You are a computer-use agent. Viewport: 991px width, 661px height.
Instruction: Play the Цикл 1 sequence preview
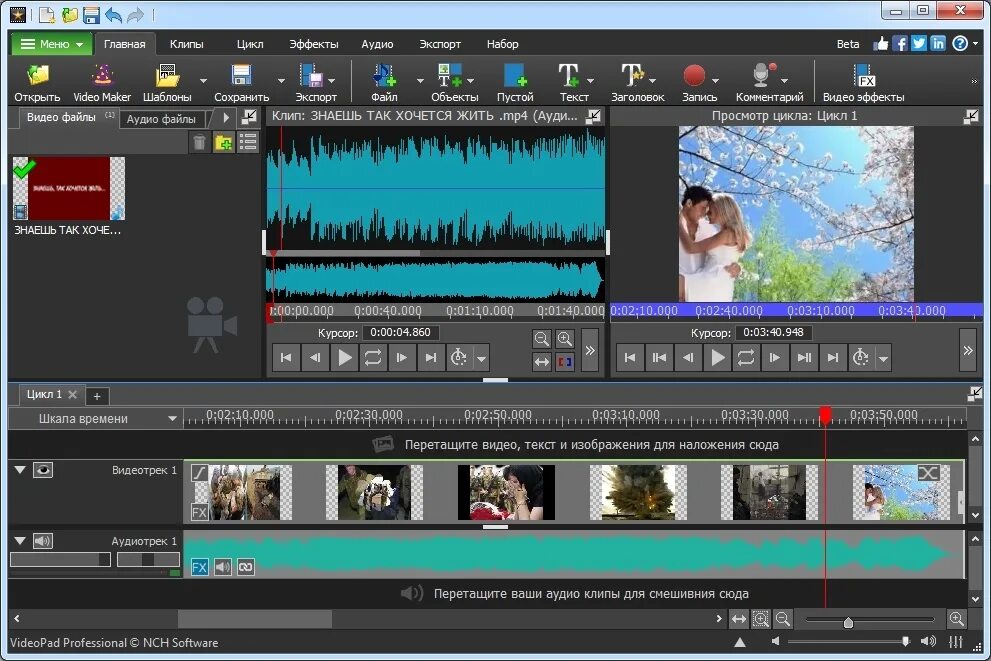pyautogui.click(x=717, y=358)
